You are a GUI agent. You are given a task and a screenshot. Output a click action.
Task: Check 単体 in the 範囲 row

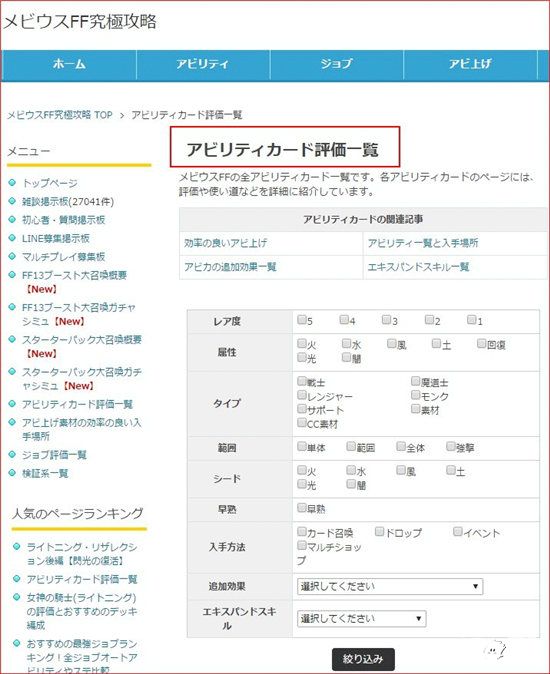[302, 446]
